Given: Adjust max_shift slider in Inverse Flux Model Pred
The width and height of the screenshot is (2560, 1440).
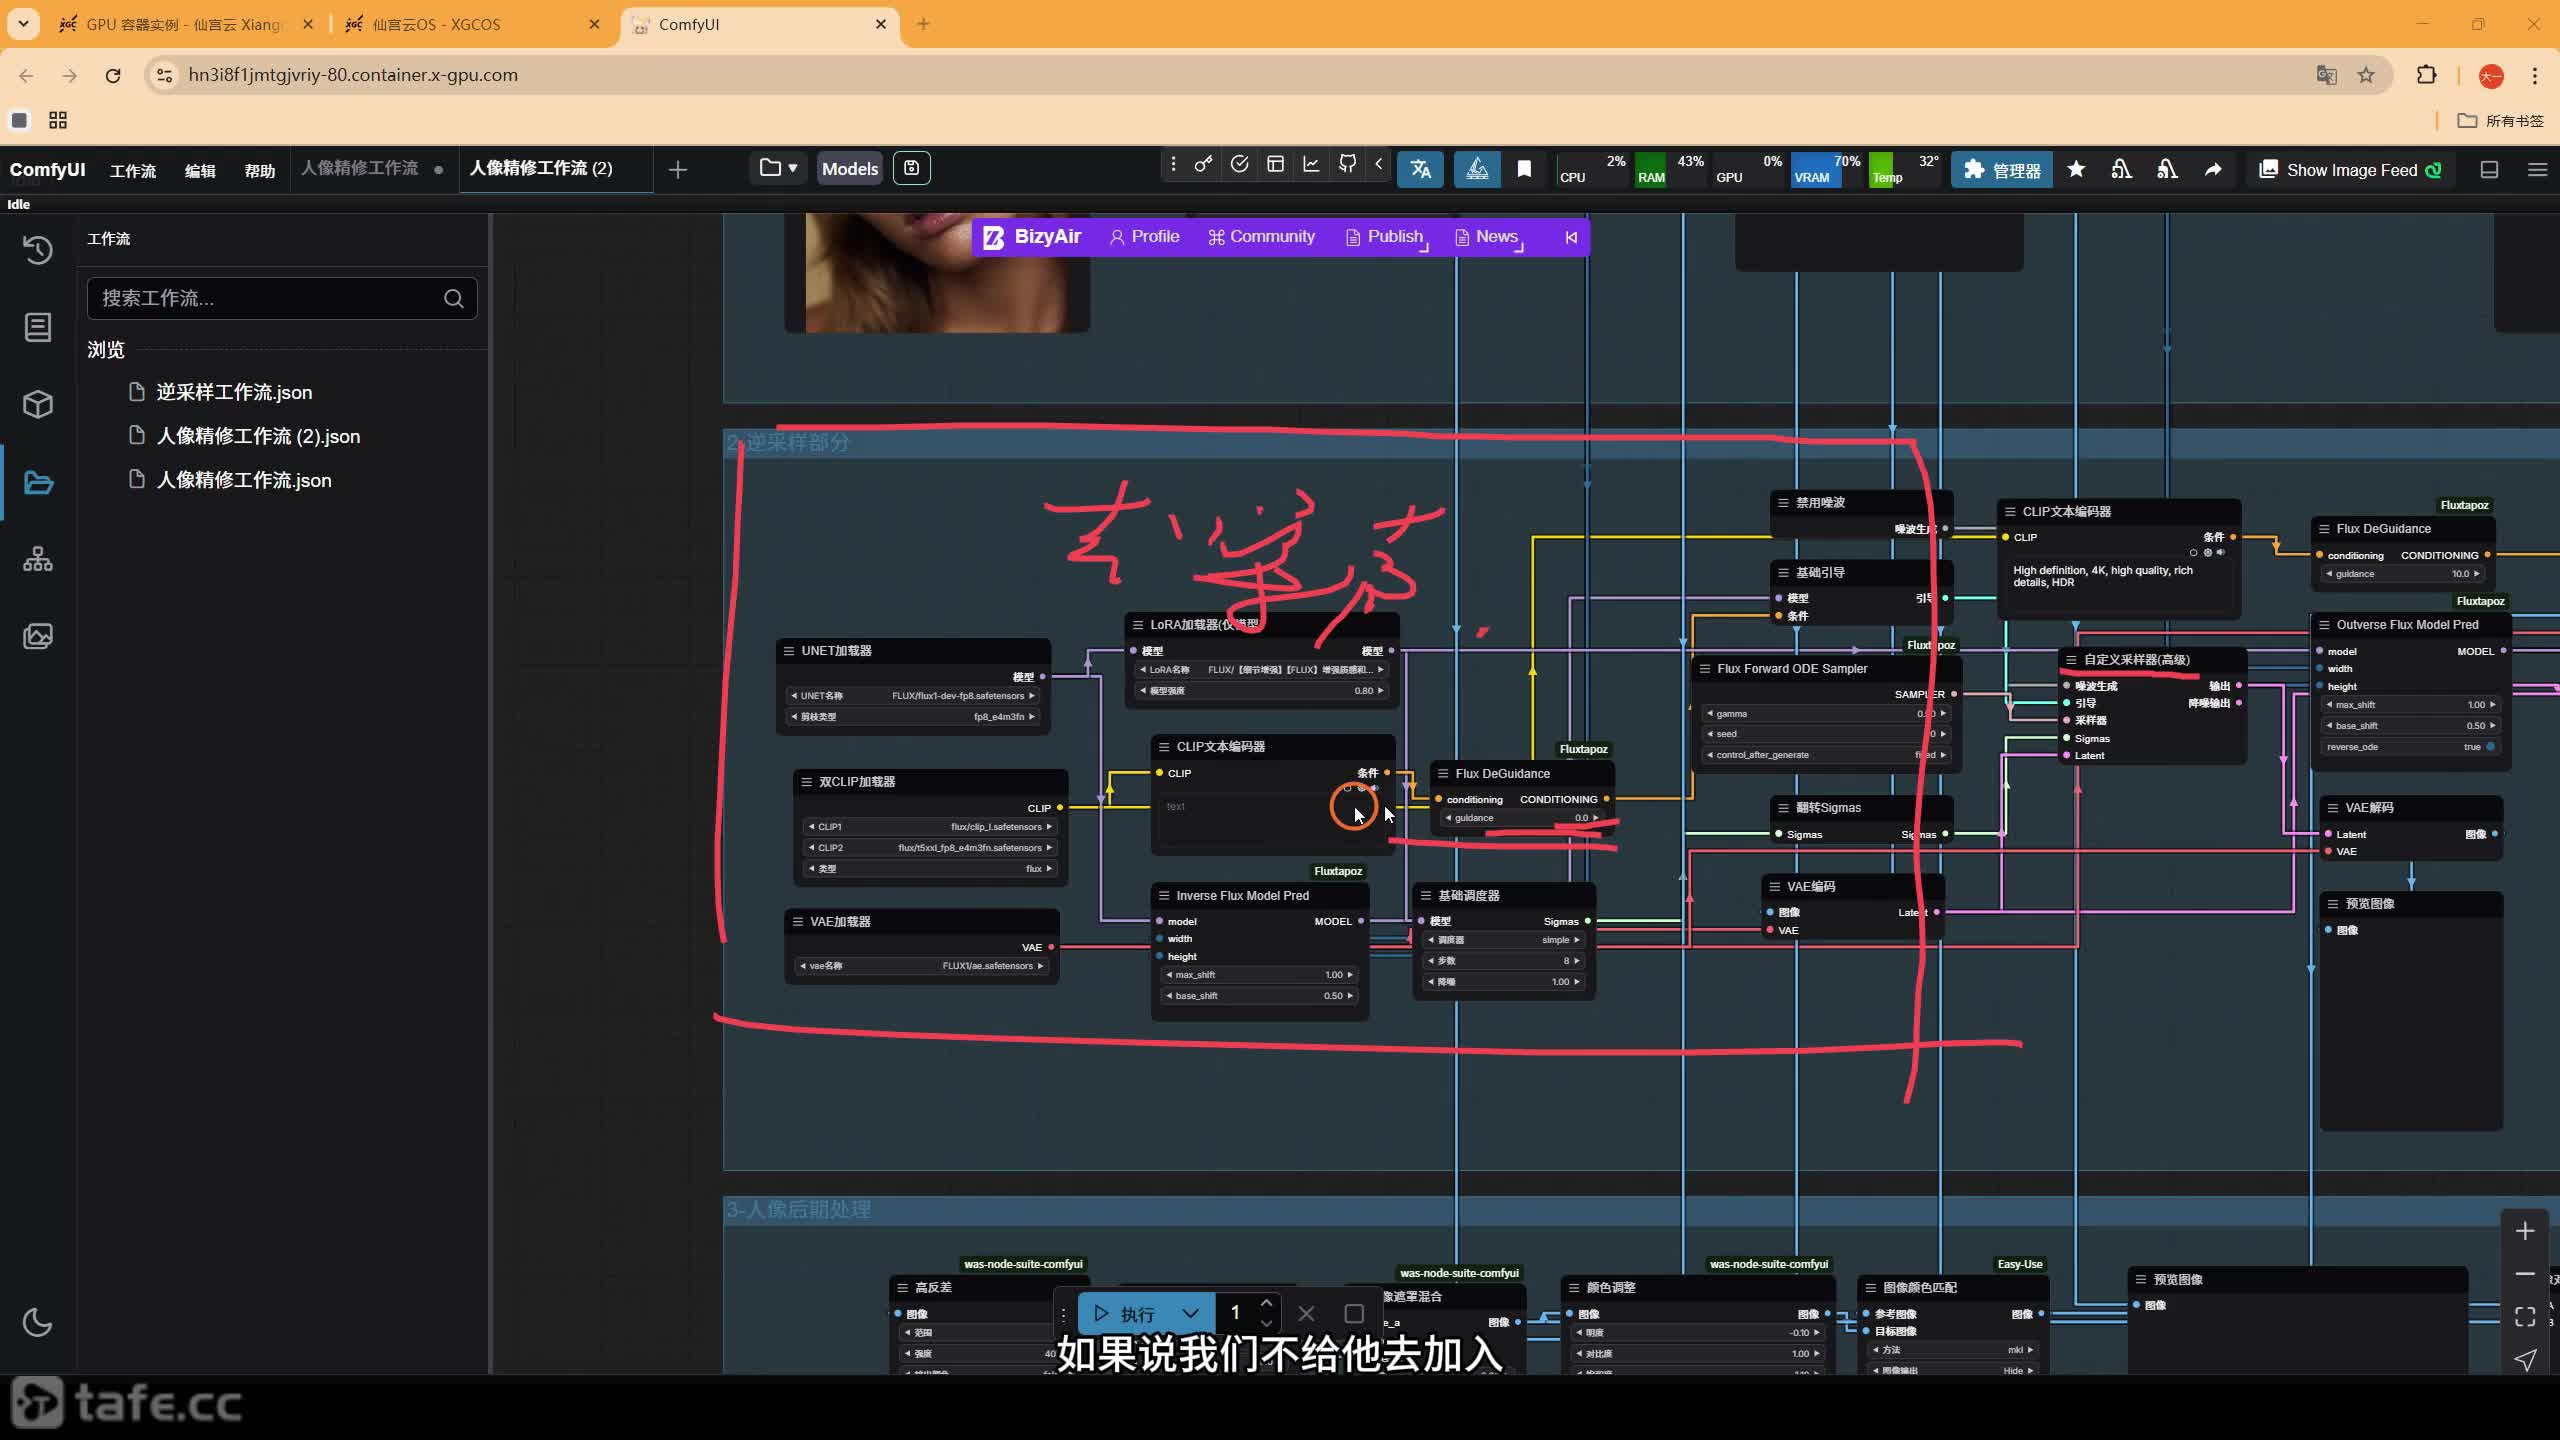Looking at the screenshot, I should [x=1260, y=975].
